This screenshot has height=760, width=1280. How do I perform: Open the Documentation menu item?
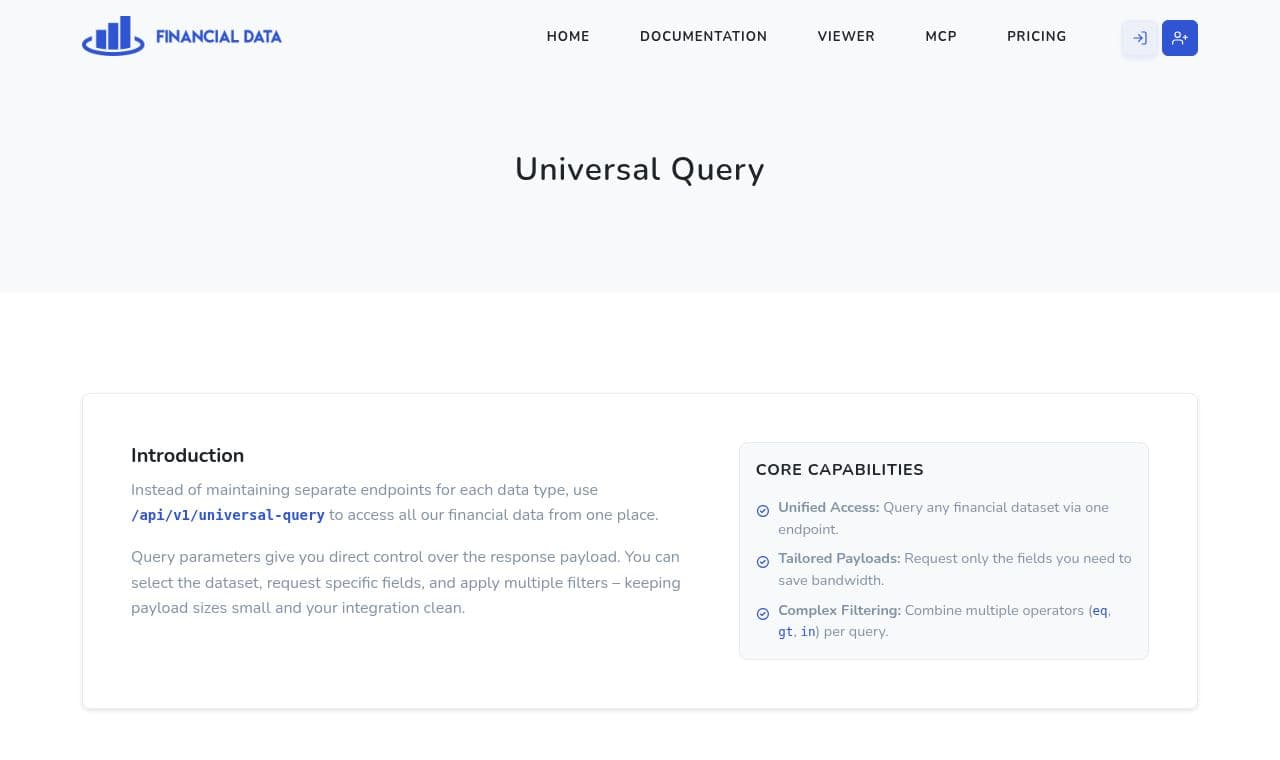pyautogui.click(x=704, y=36)
